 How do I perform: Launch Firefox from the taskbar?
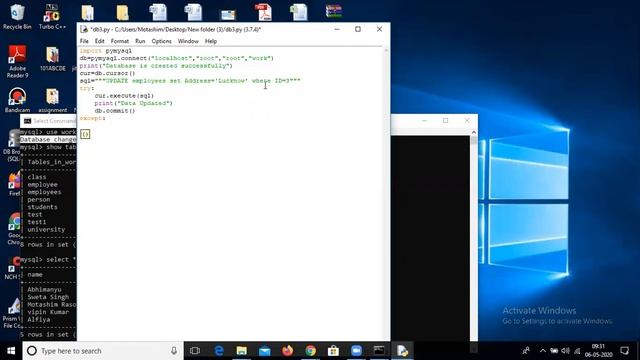(x=287, y=351)
